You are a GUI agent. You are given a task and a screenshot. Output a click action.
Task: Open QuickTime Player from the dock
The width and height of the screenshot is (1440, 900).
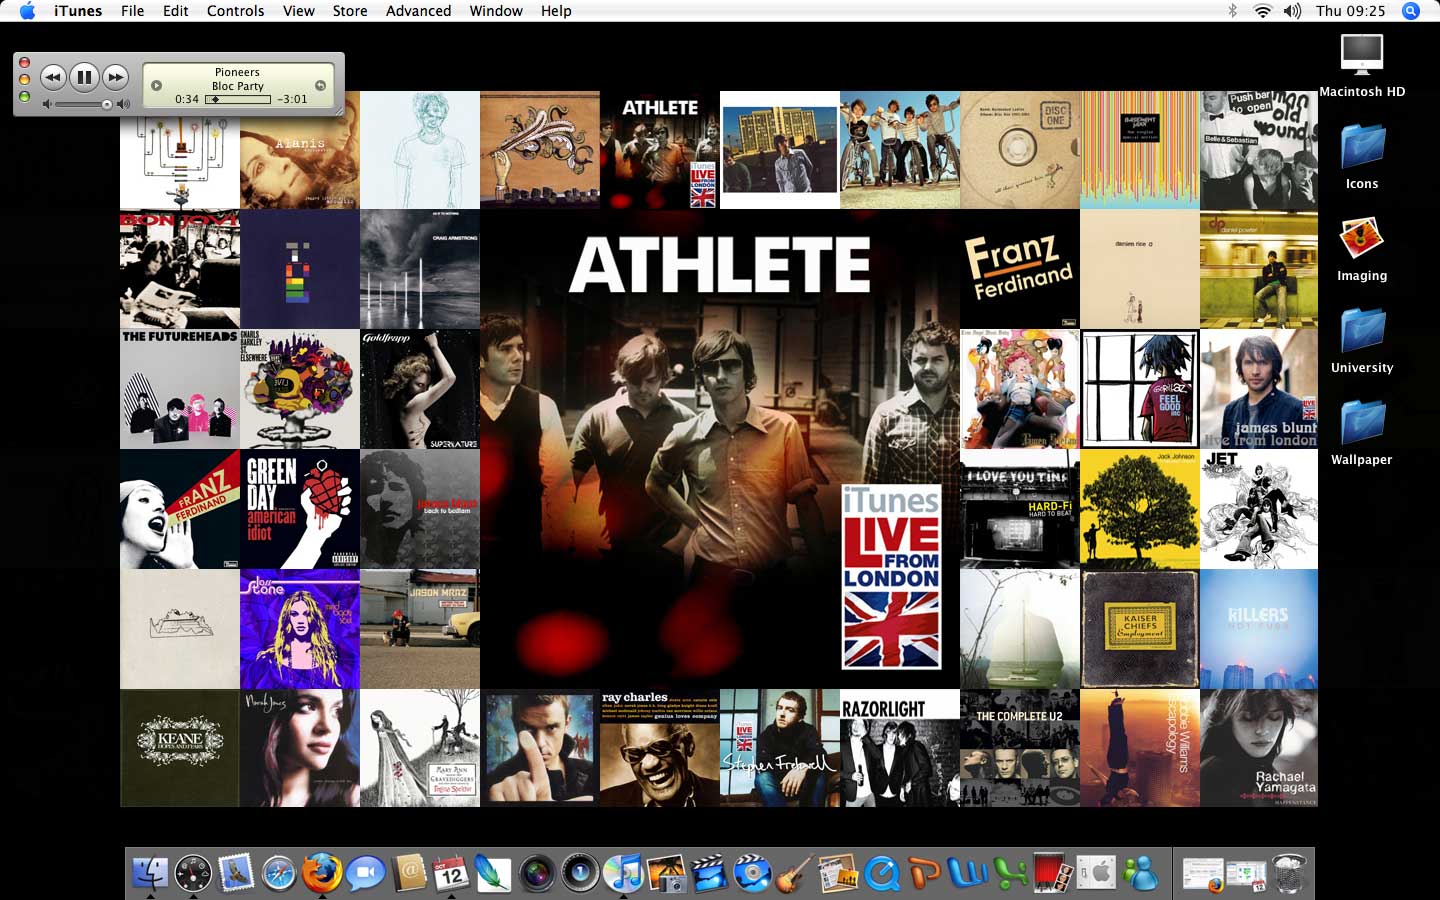click(x=882, y=873)
